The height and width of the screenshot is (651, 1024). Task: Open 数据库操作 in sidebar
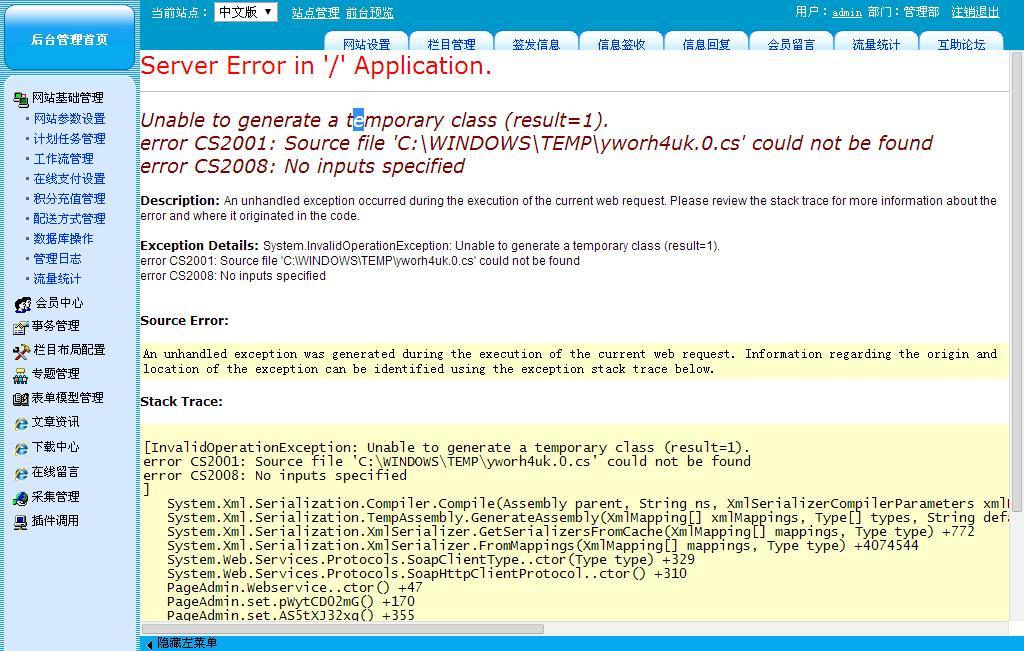pos(63,239)
